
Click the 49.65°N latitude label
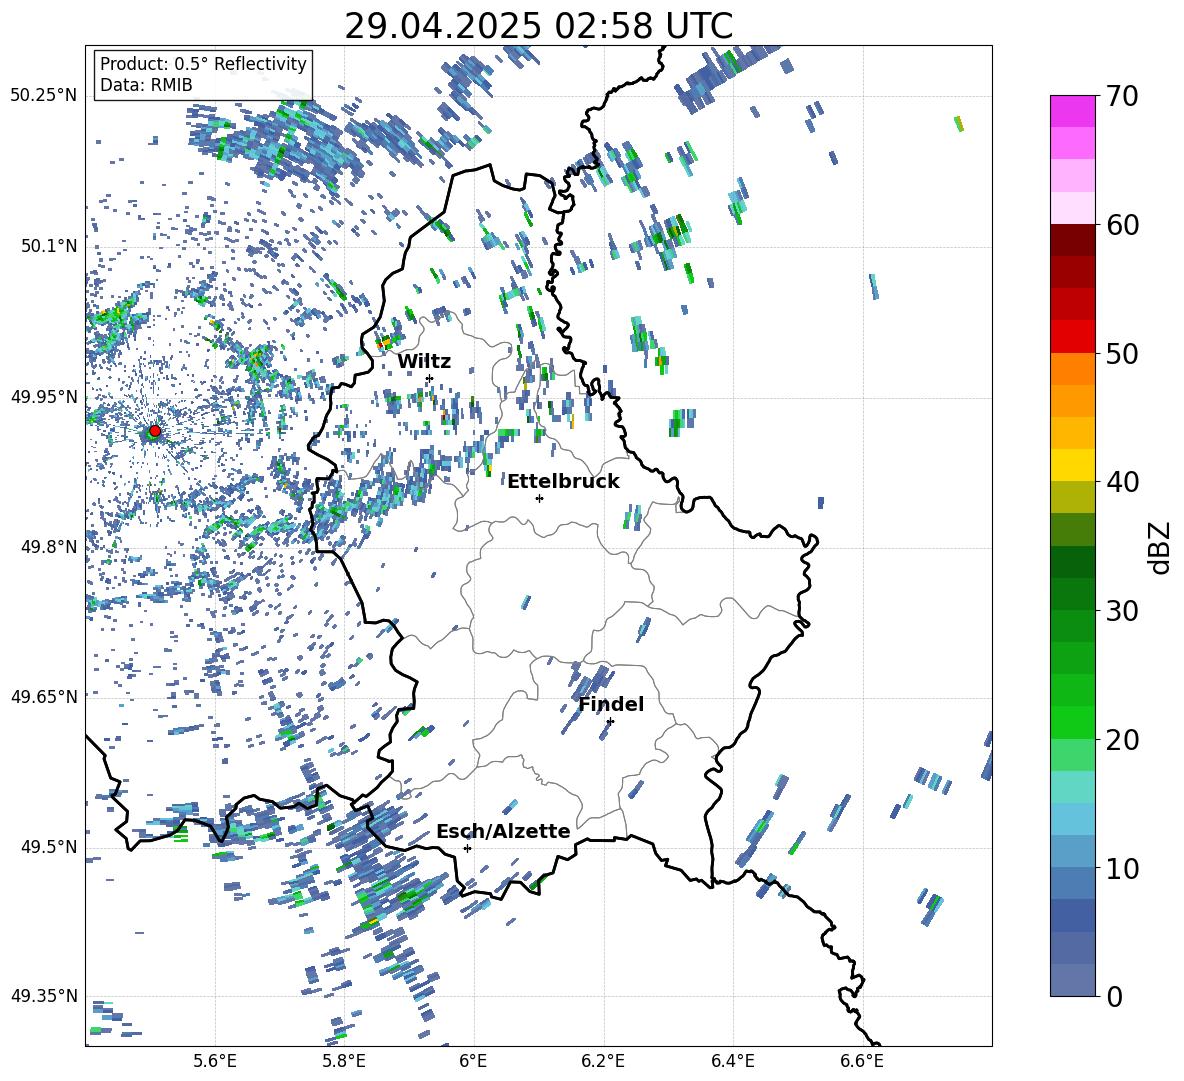44,696
